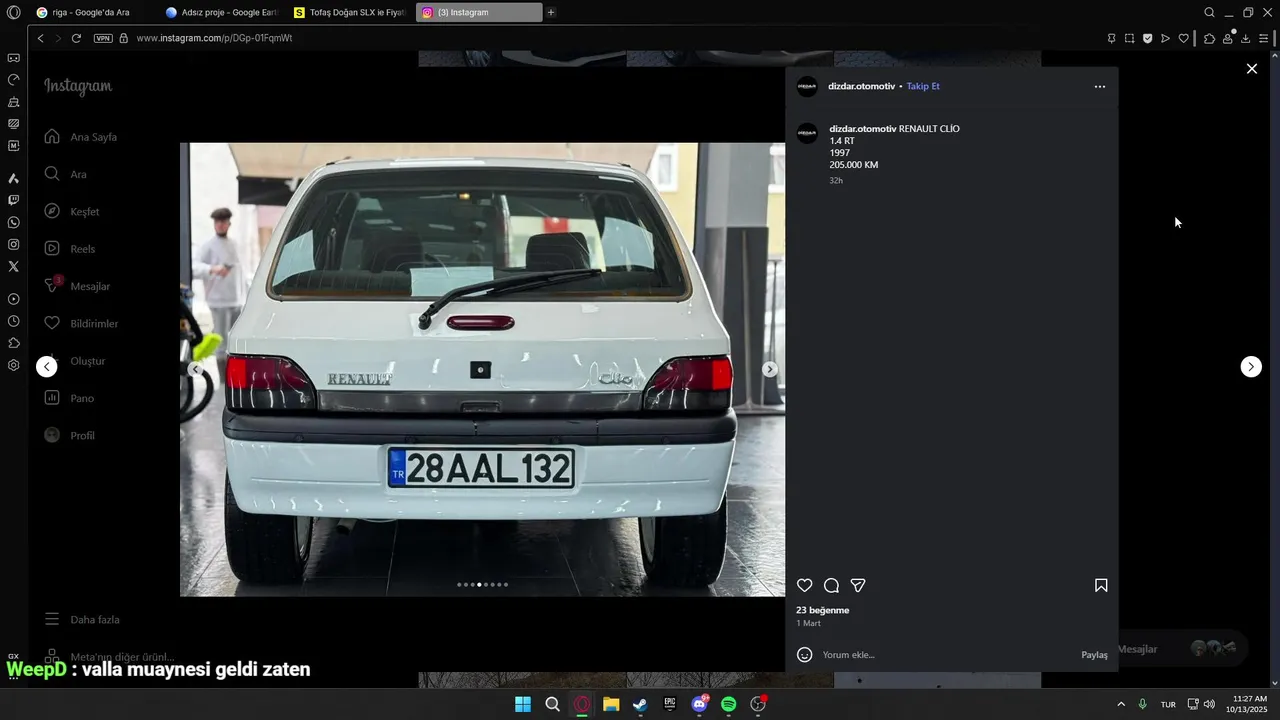
Task: Show previous photo in carousel
Action: 196,370
